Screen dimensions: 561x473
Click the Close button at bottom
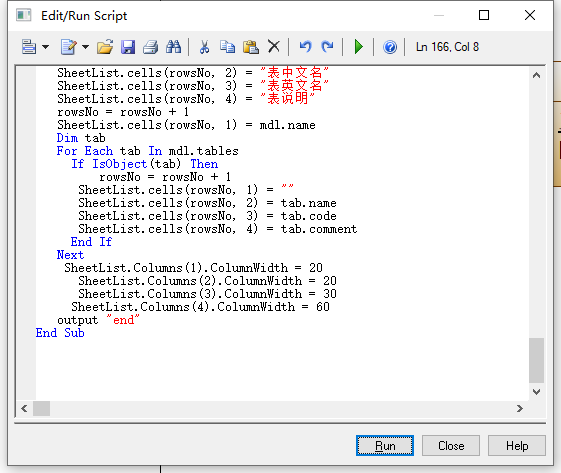click(x=451, y=445)
